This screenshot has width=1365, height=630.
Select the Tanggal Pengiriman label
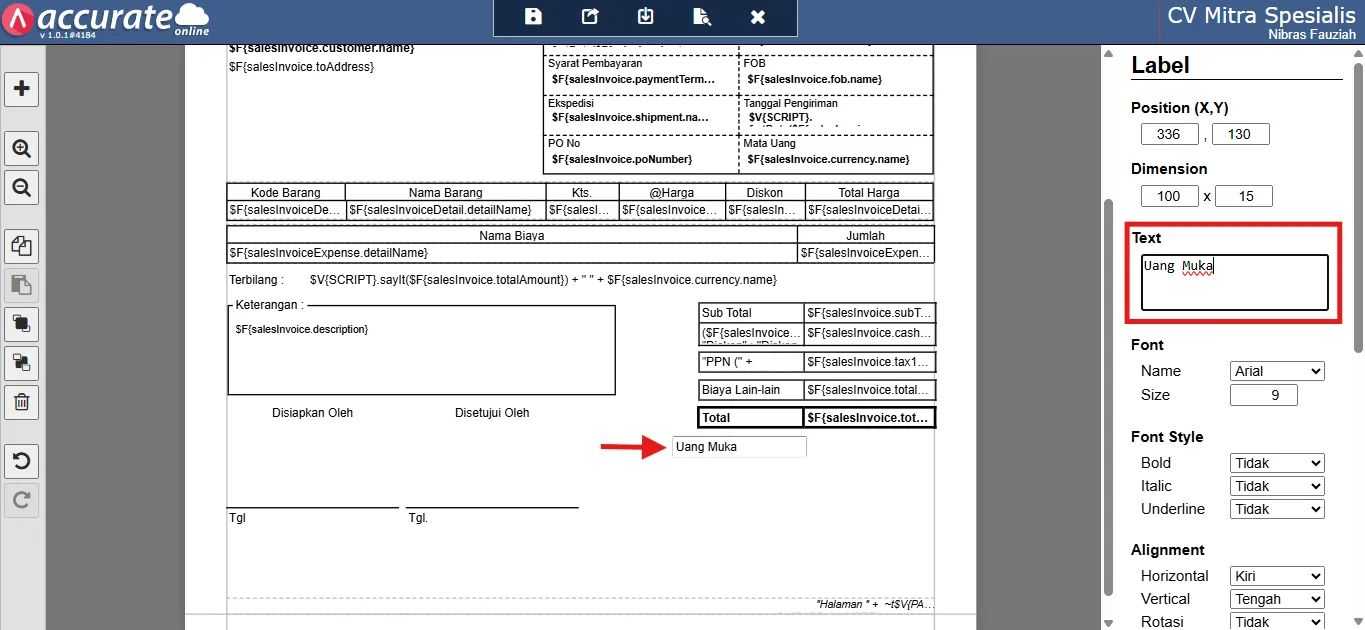click(x=790, y=103)
